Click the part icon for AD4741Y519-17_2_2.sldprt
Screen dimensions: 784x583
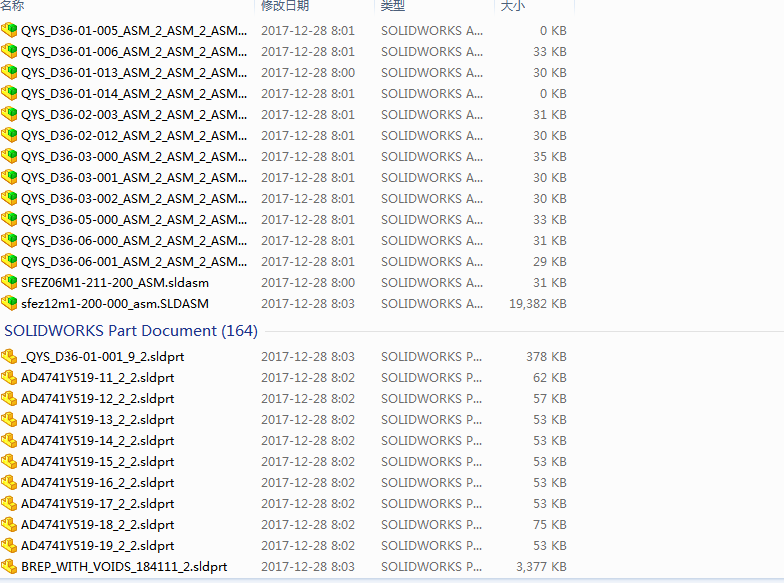pyautogui.click(x=9, y=504)
